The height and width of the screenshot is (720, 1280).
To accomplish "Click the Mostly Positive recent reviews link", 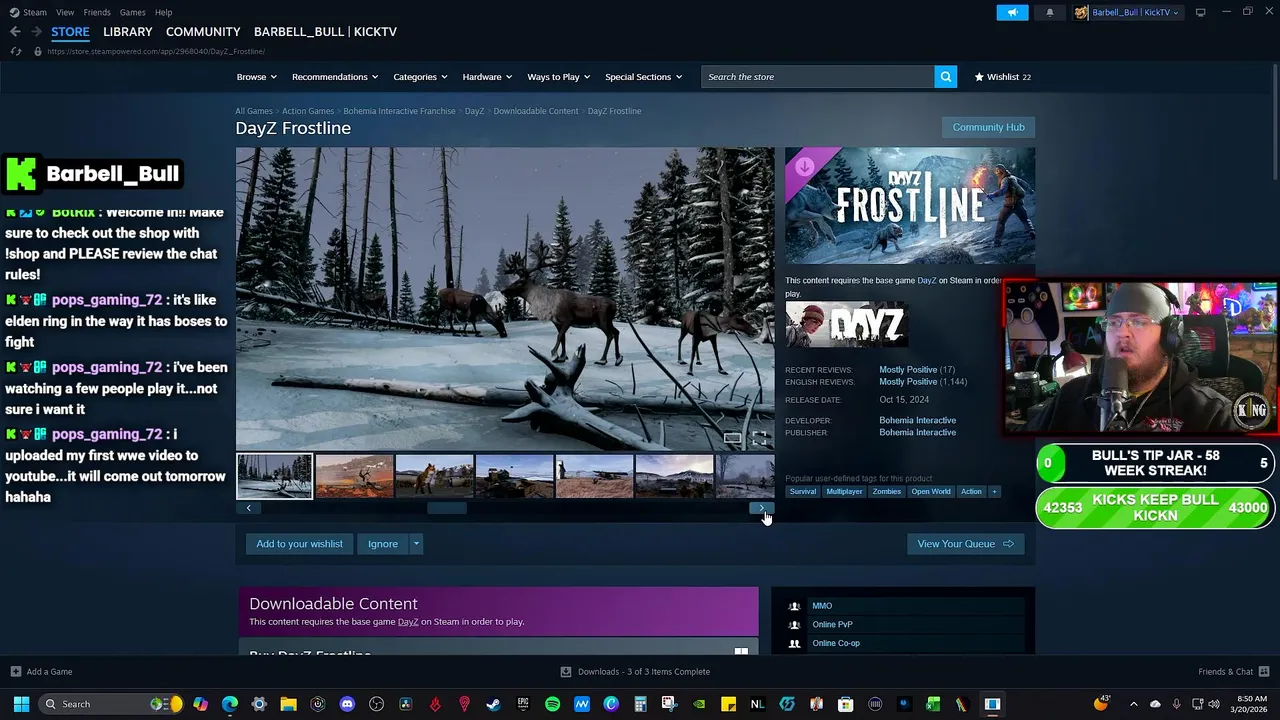I will point(908,370).
